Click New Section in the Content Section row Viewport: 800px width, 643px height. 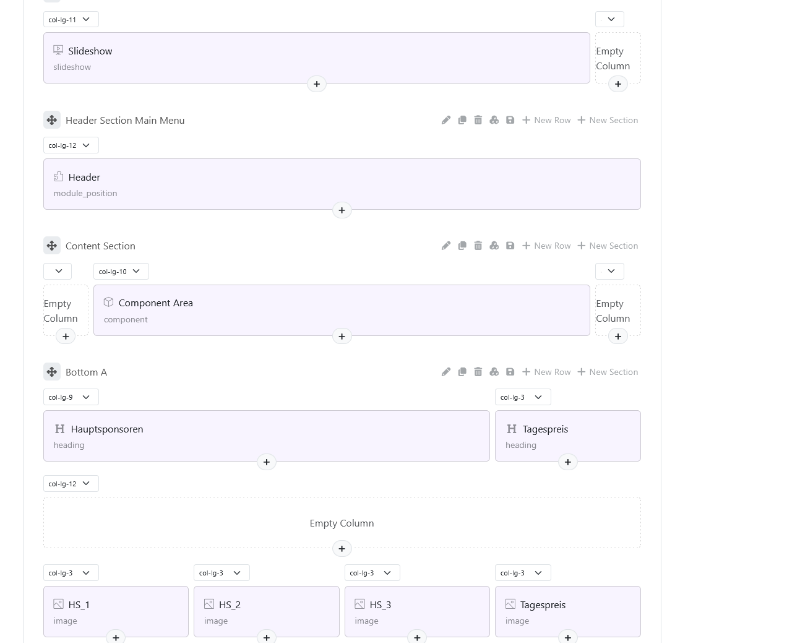[x=607, y=246]
